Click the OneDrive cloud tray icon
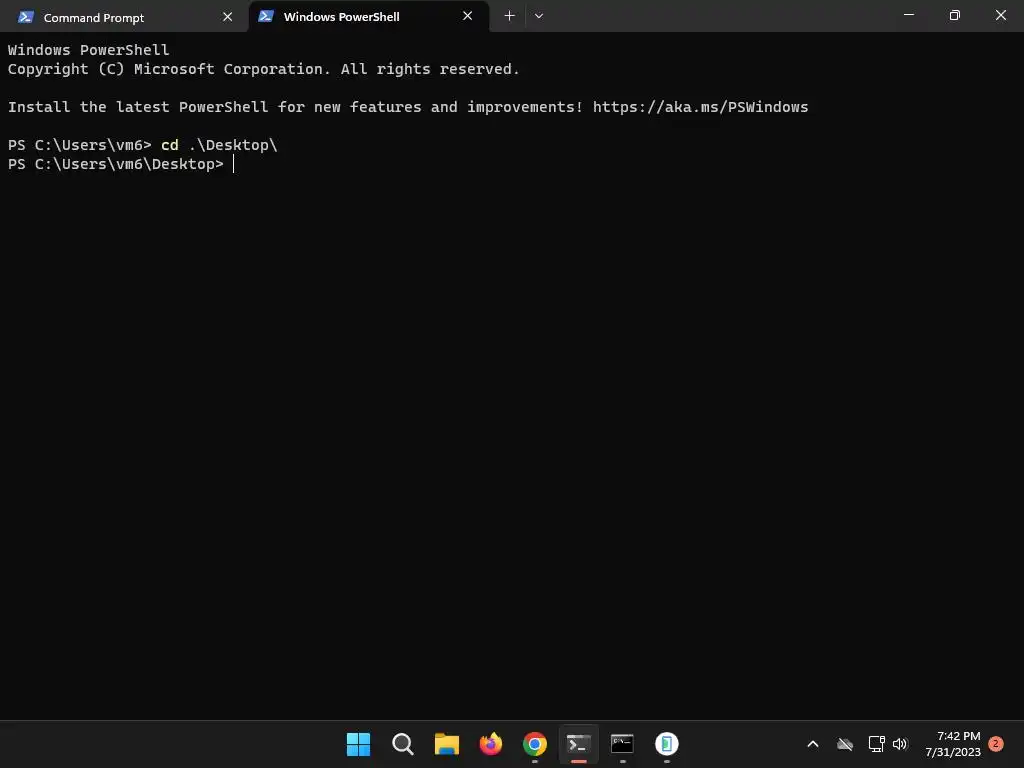 (x=845, y=744)
